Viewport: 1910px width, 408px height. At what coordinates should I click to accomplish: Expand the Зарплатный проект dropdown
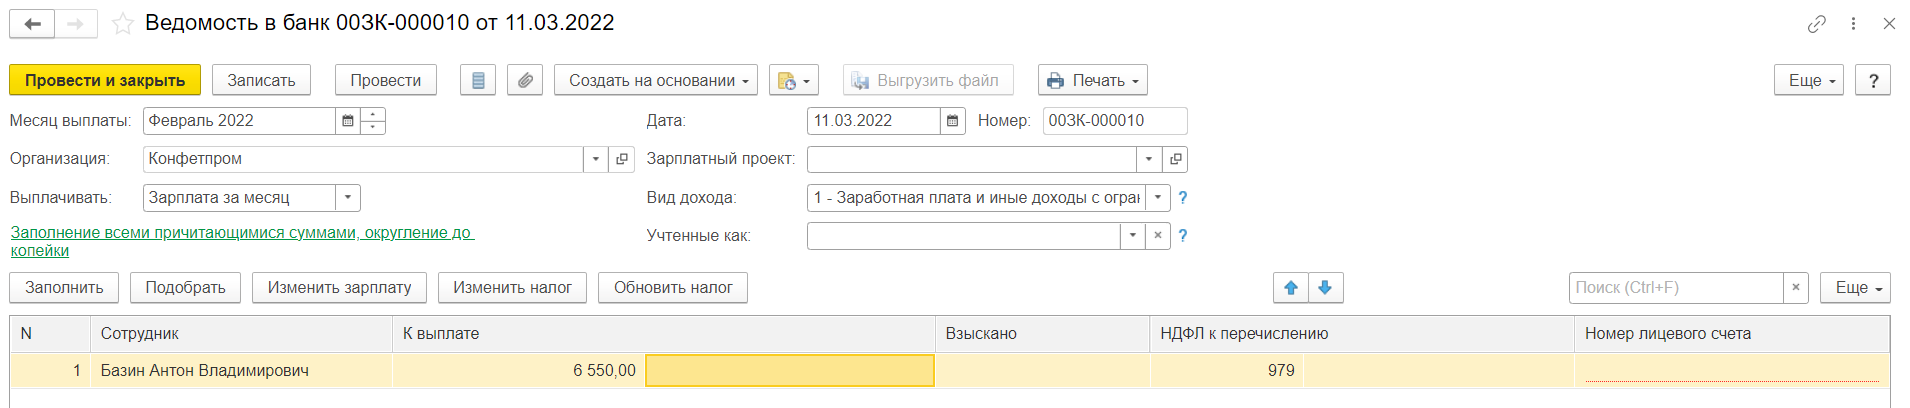point(1149,159)
